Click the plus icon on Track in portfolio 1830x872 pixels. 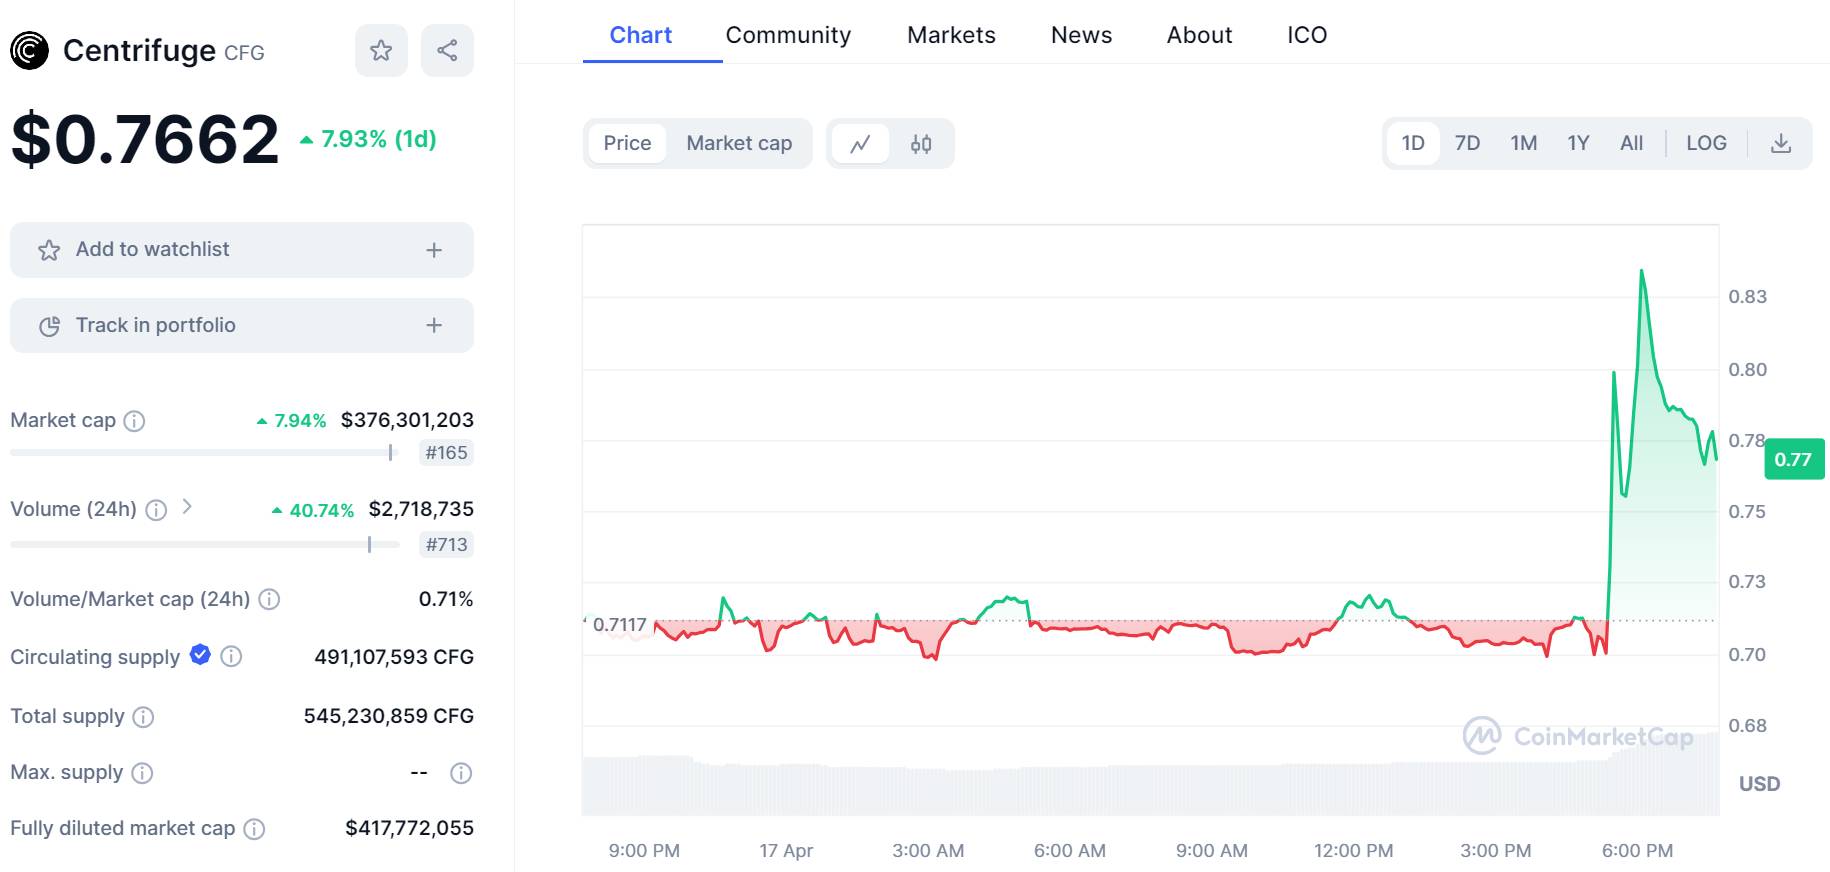coord(434,325)
